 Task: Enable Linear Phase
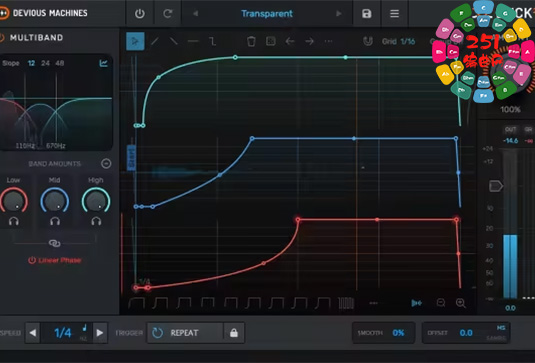55,260
